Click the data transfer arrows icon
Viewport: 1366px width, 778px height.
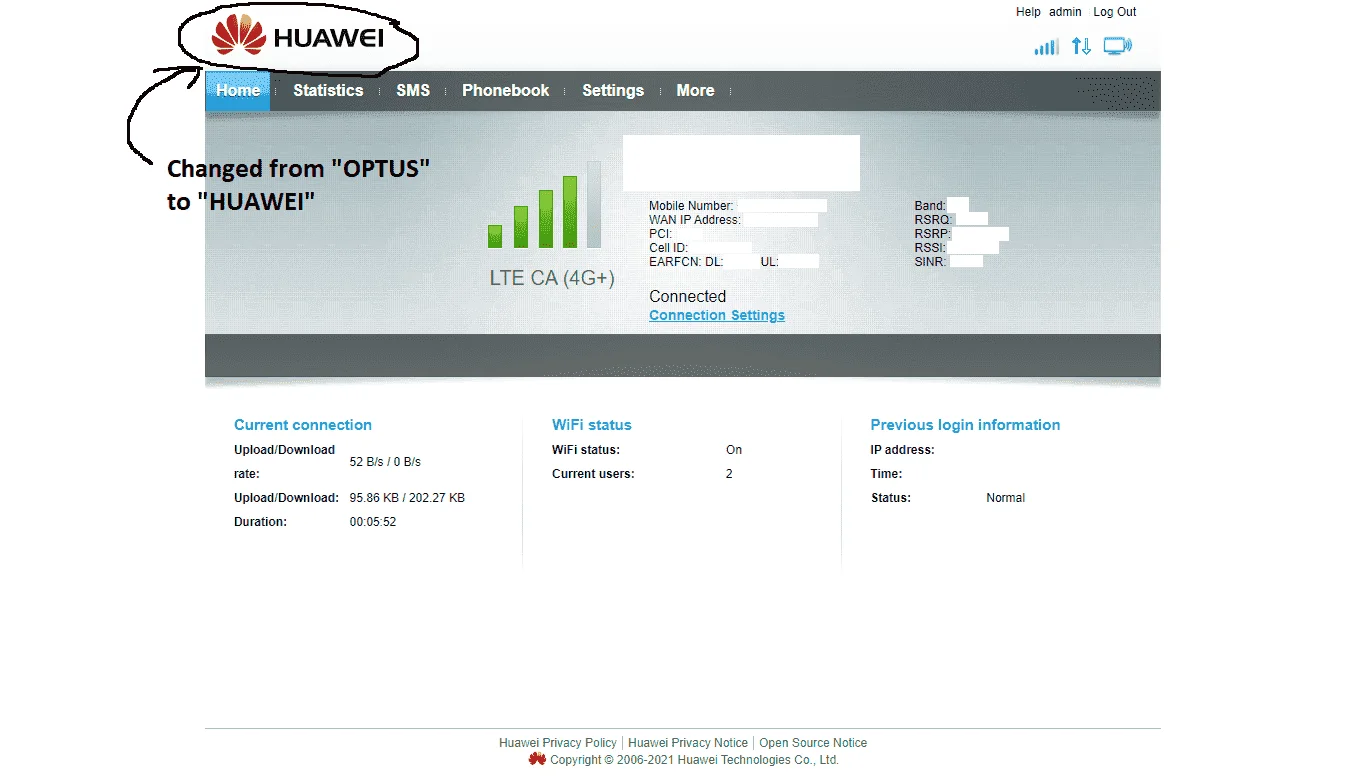(x=1081, y=46)
